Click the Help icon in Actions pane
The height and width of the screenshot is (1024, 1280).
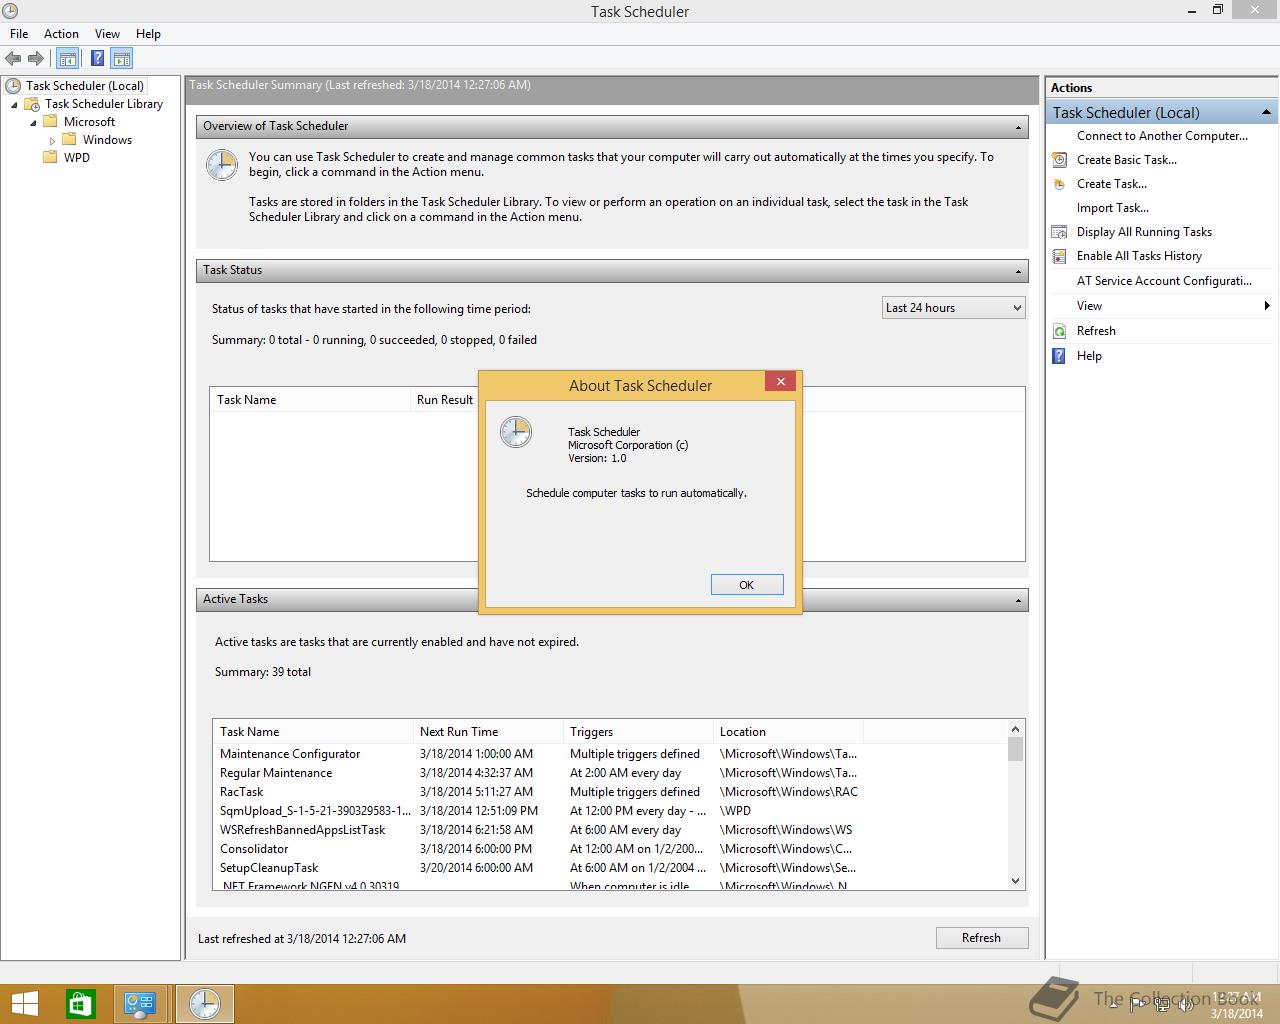point(1060,356)
